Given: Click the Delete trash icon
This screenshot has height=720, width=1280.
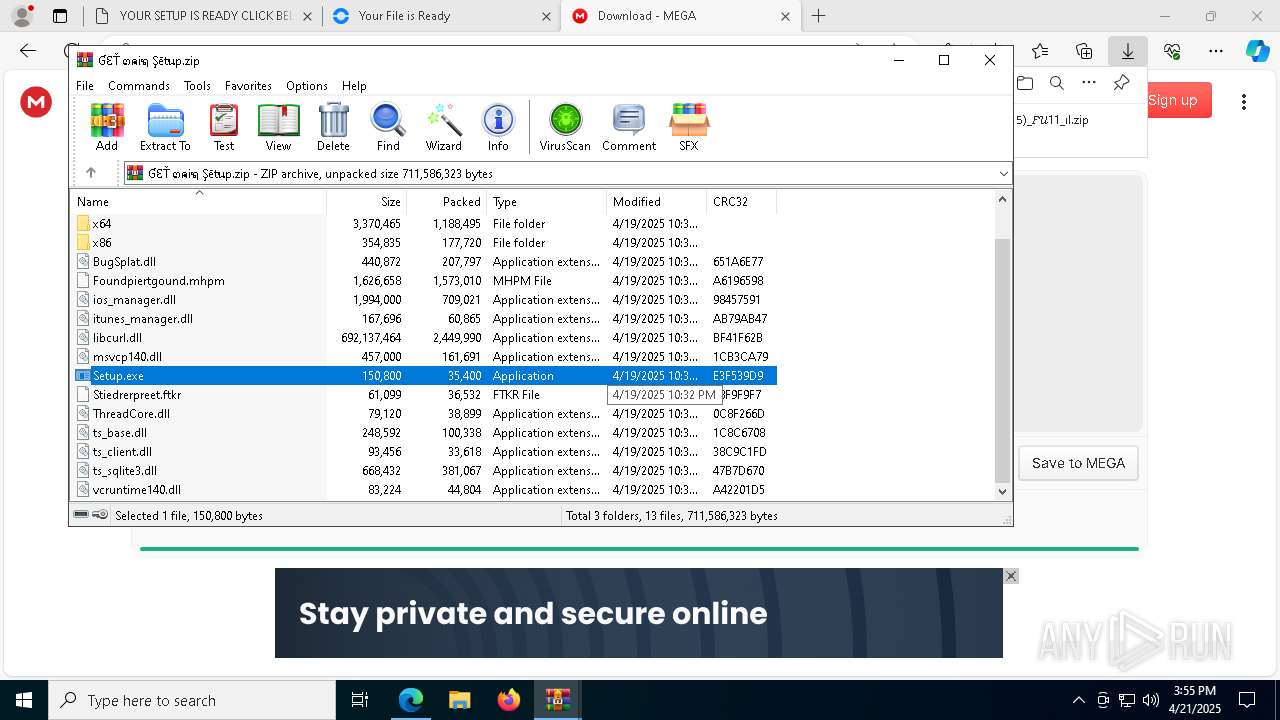Looking at the screenshot, I should tap(333, 127).
